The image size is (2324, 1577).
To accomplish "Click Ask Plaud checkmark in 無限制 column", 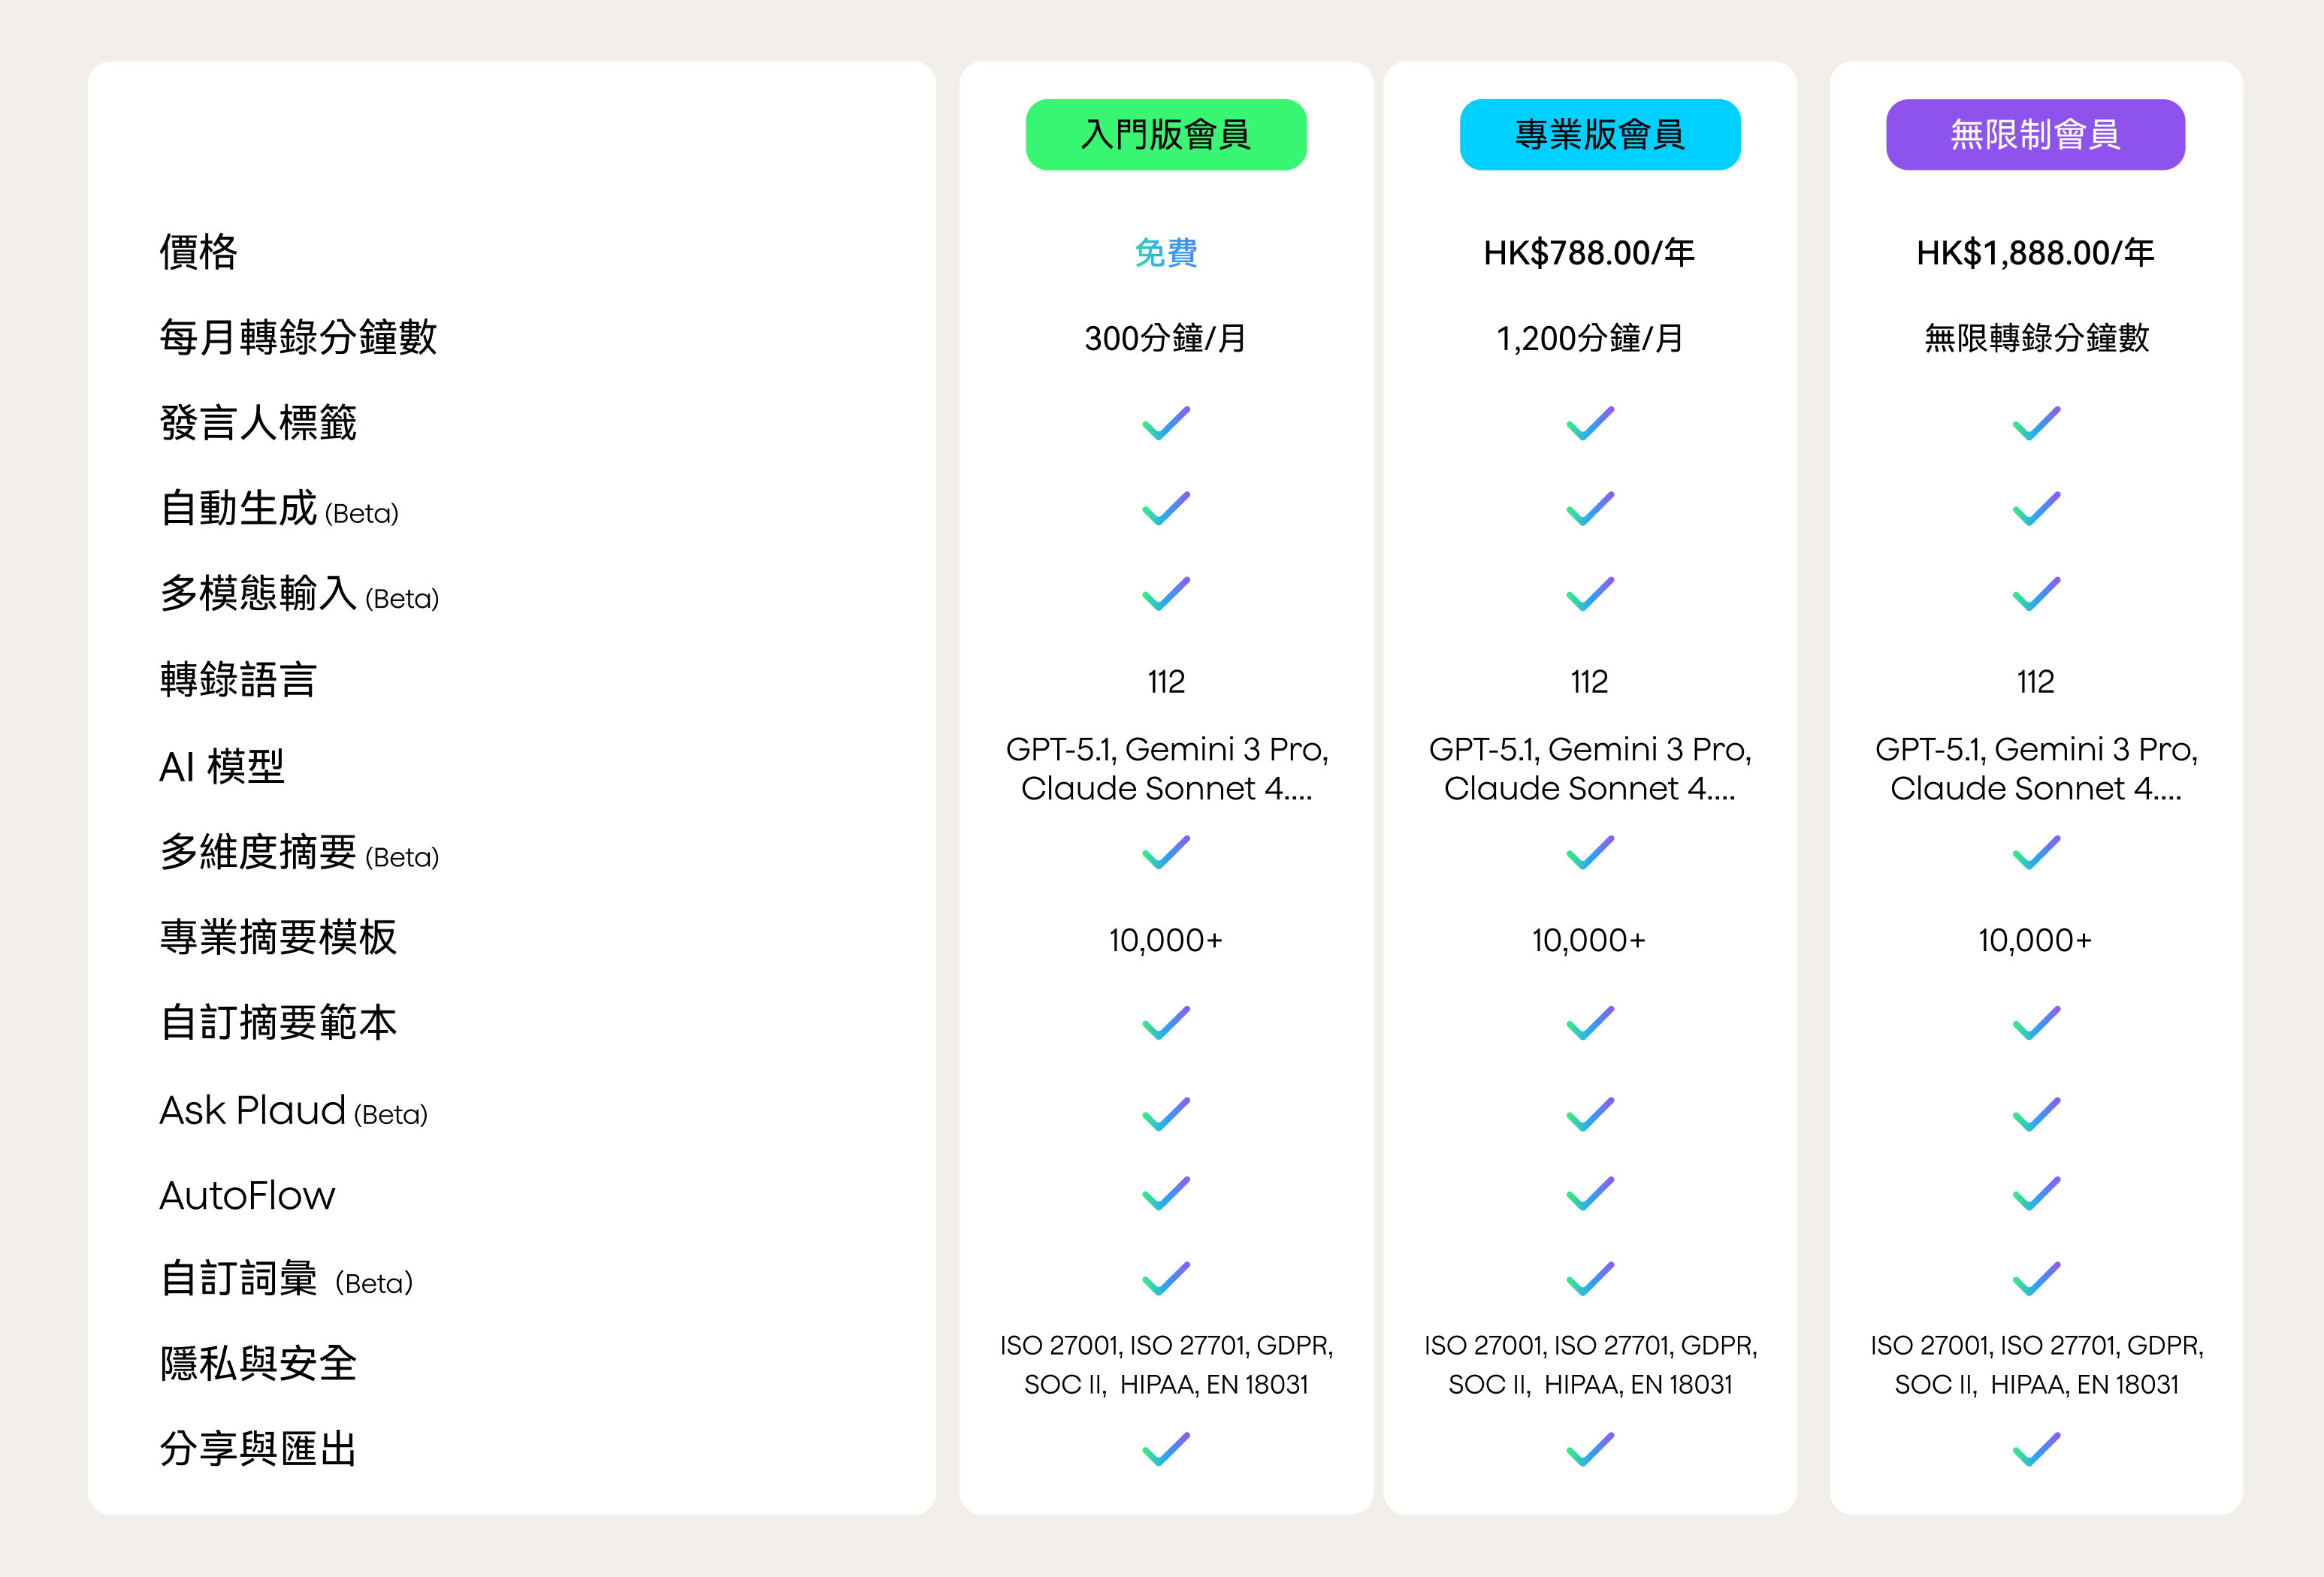I will click(2036, 1114).
